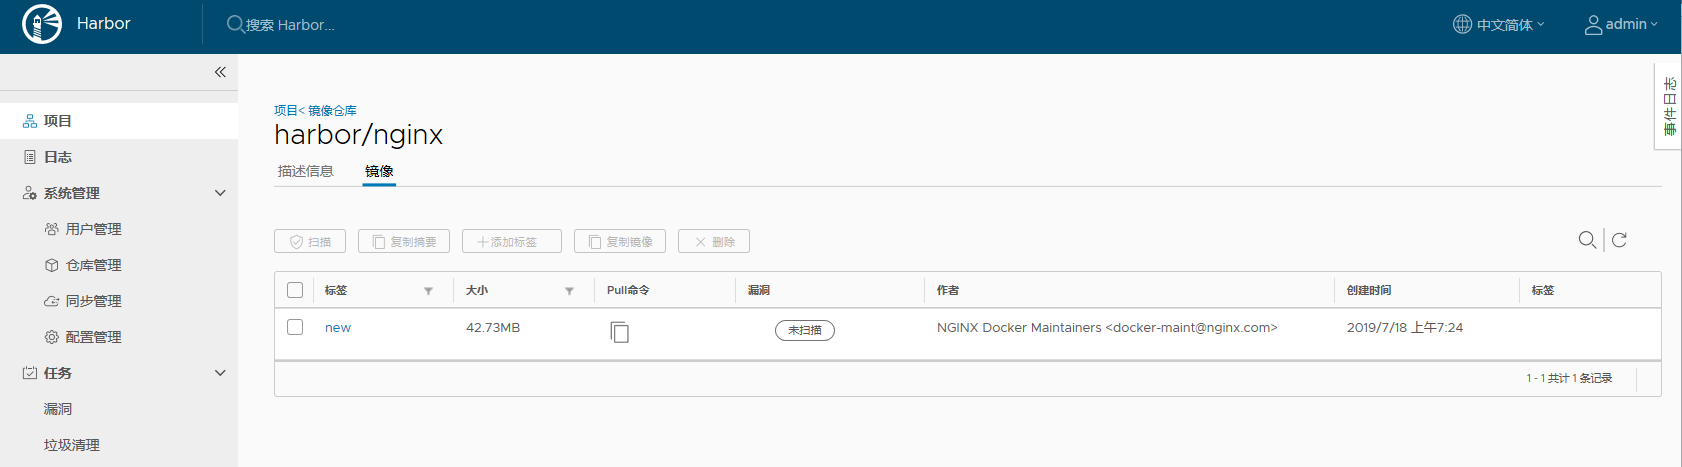
Task: Open the 大小 column filter
Action: coord(569,291)
